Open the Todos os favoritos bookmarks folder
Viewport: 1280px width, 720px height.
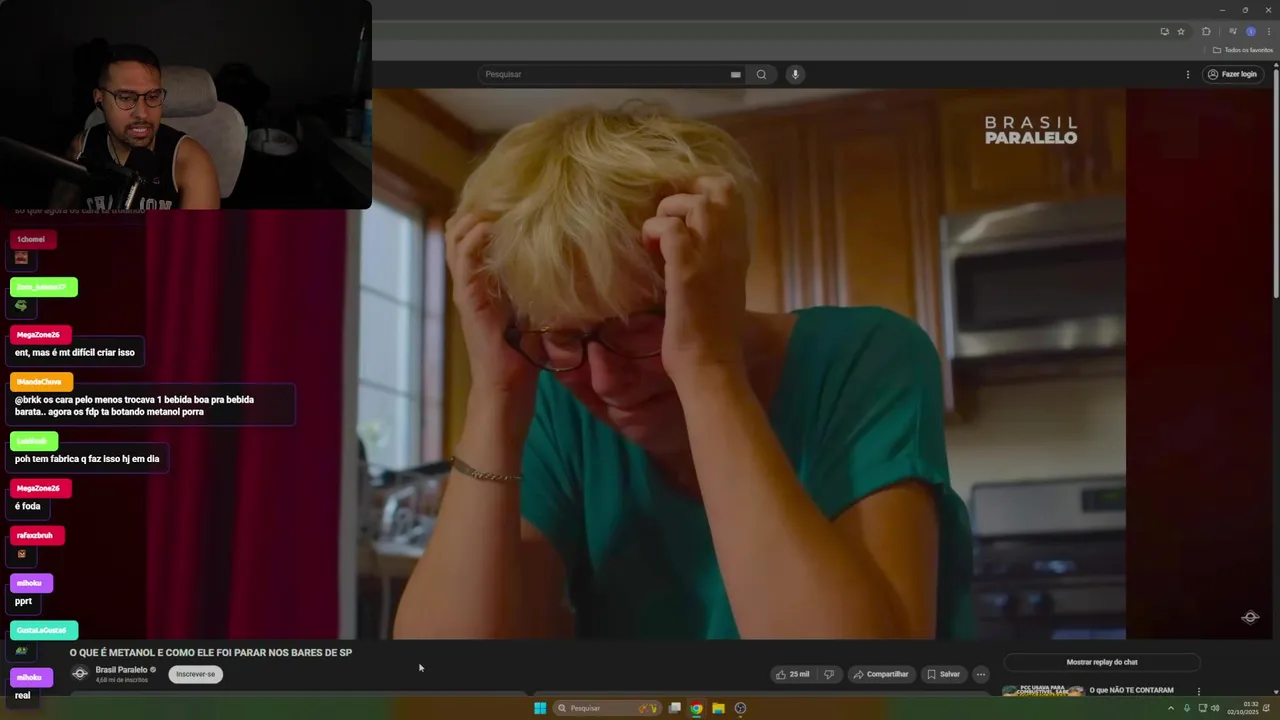[1243, 50]
